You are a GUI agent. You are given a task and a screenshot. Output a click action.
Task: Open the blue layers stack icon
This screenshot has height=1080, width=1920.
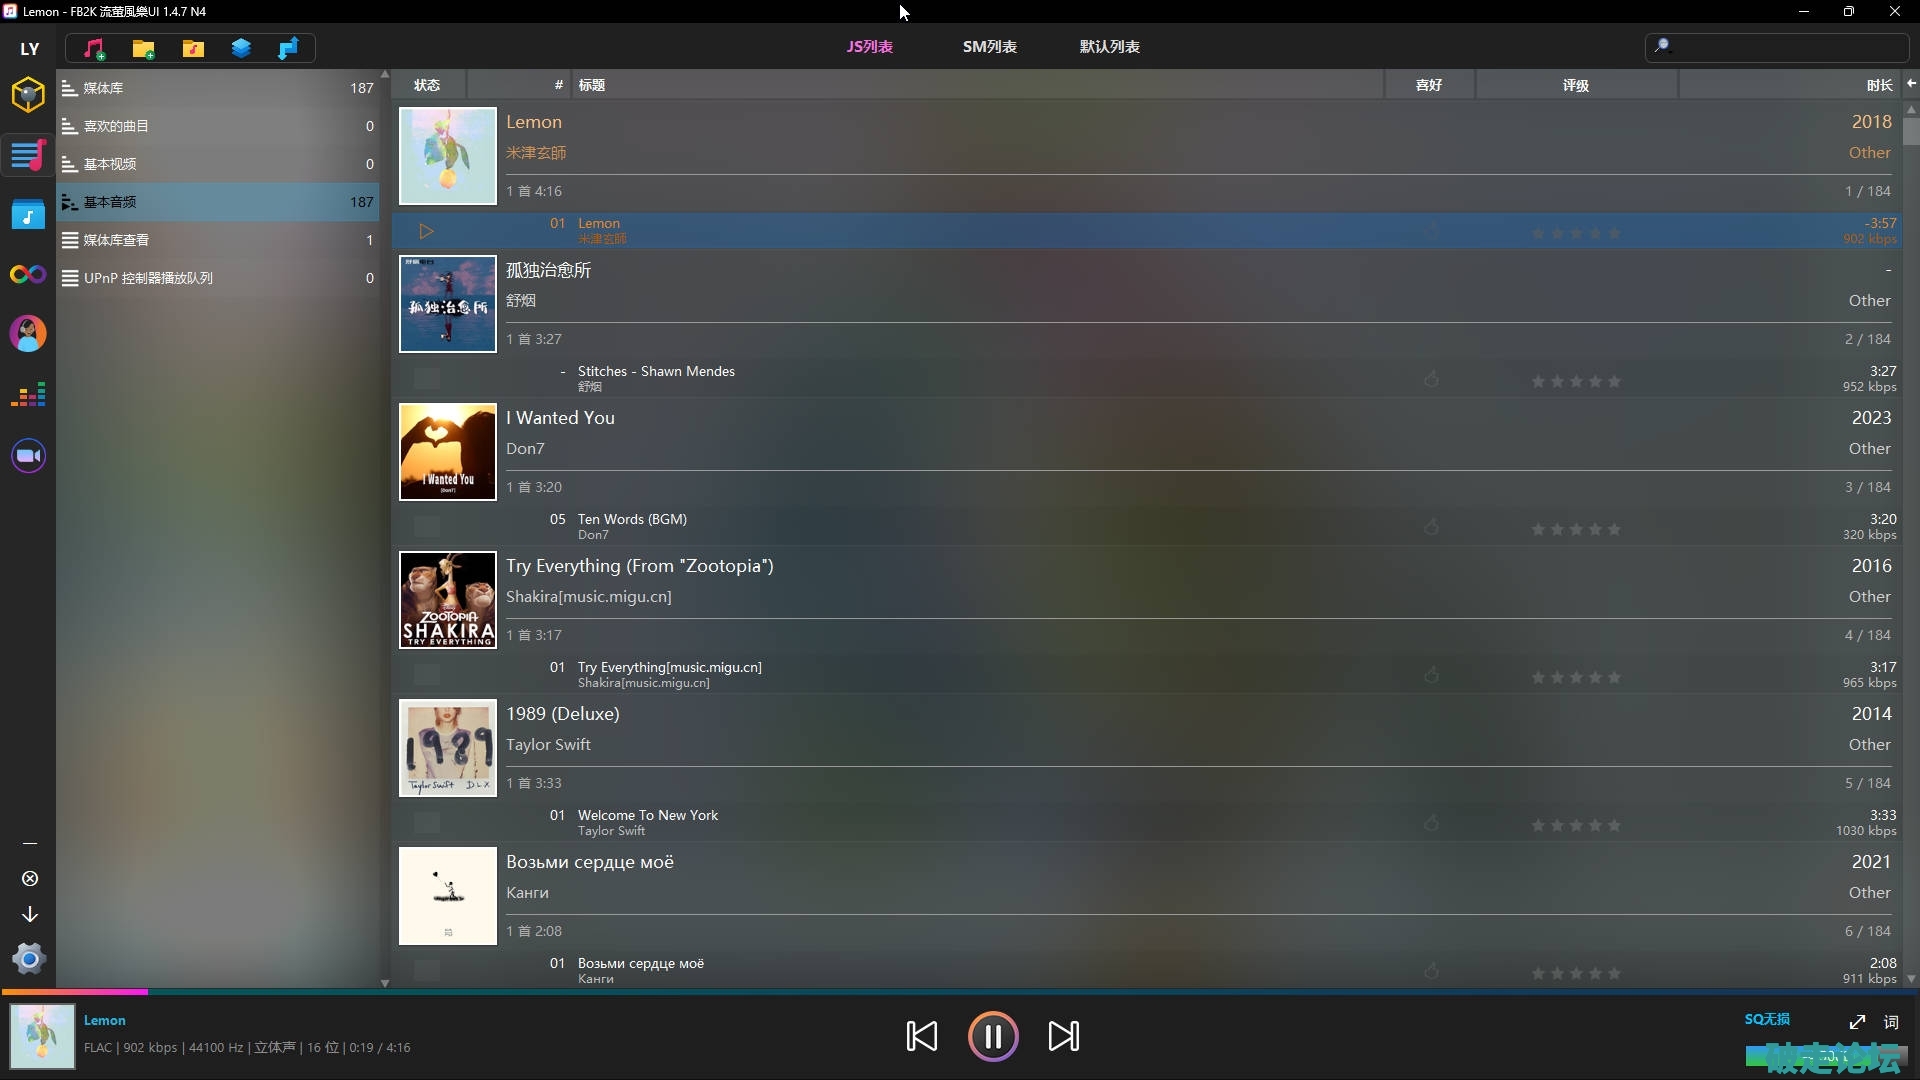point(241,48)
